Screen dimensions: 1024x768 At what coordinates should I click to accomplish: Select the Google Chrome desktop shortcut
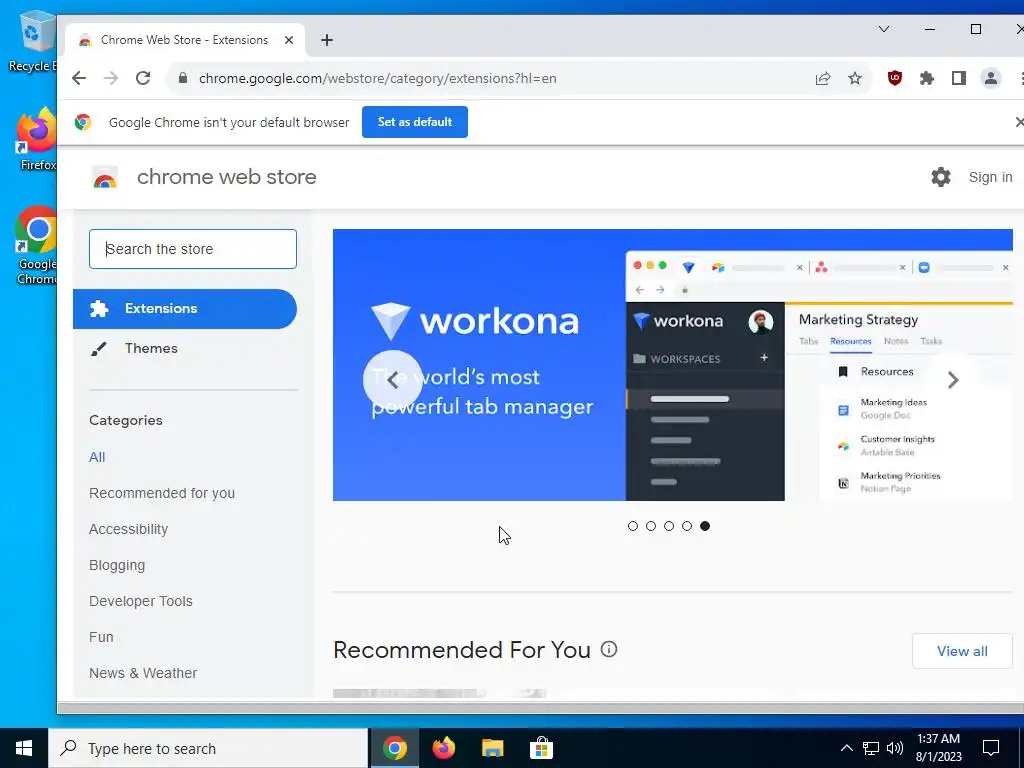[36, 246]
